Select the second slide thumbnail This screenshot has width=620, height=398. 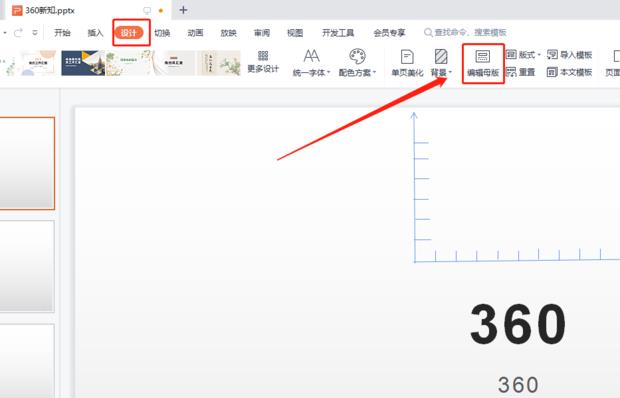point(27,266)
